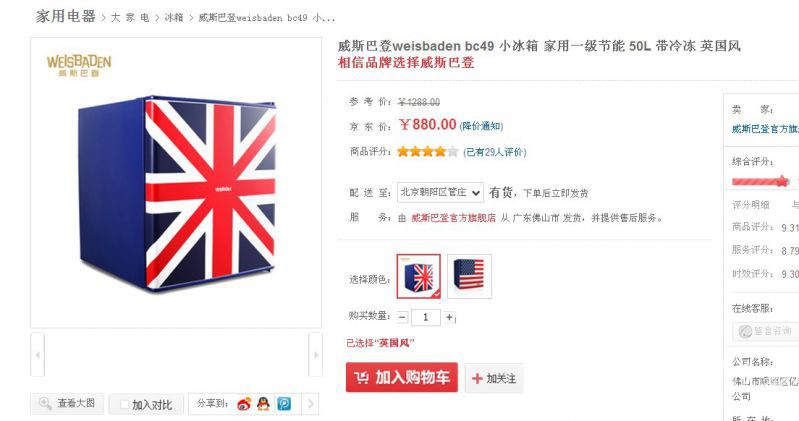Share to Sina Weibo icon
The height and width of the screenshot is (421, 799).
[244, 404]
